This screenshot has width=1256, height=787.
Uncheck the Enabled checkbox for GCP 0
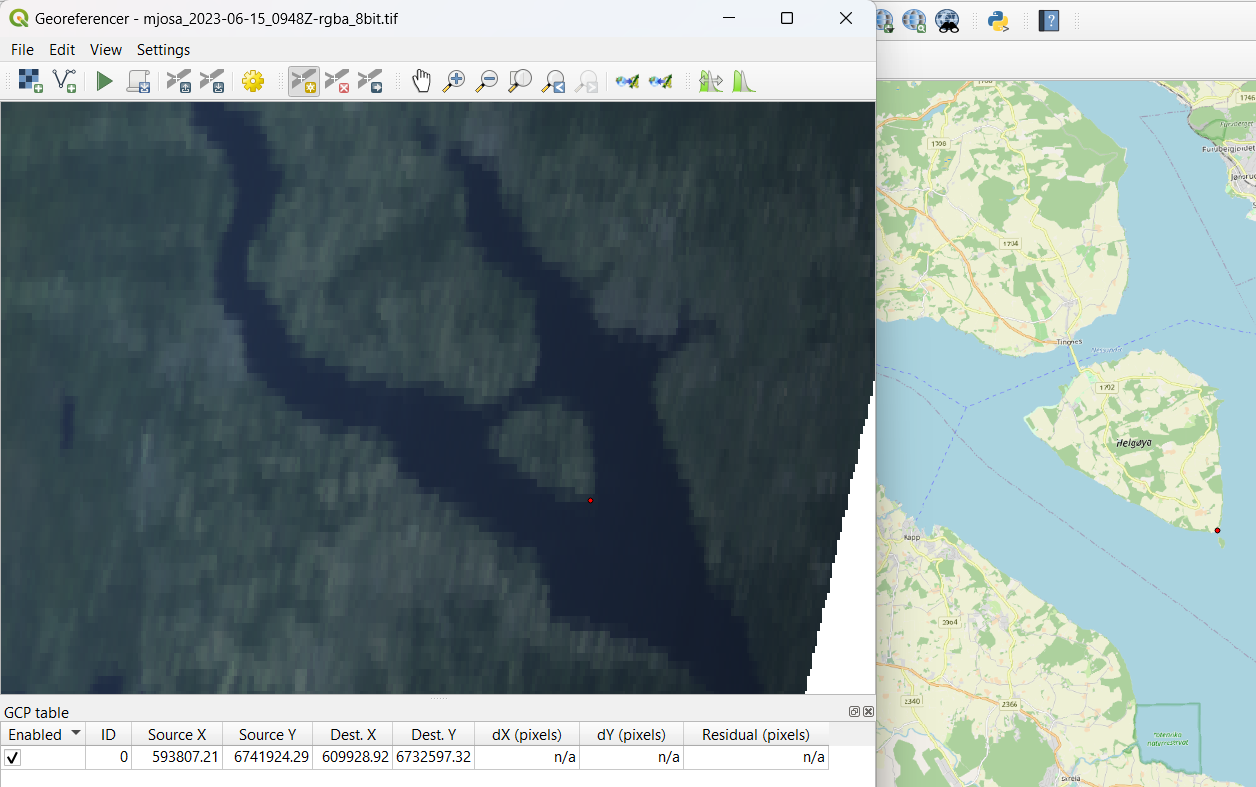pos(13,758)
